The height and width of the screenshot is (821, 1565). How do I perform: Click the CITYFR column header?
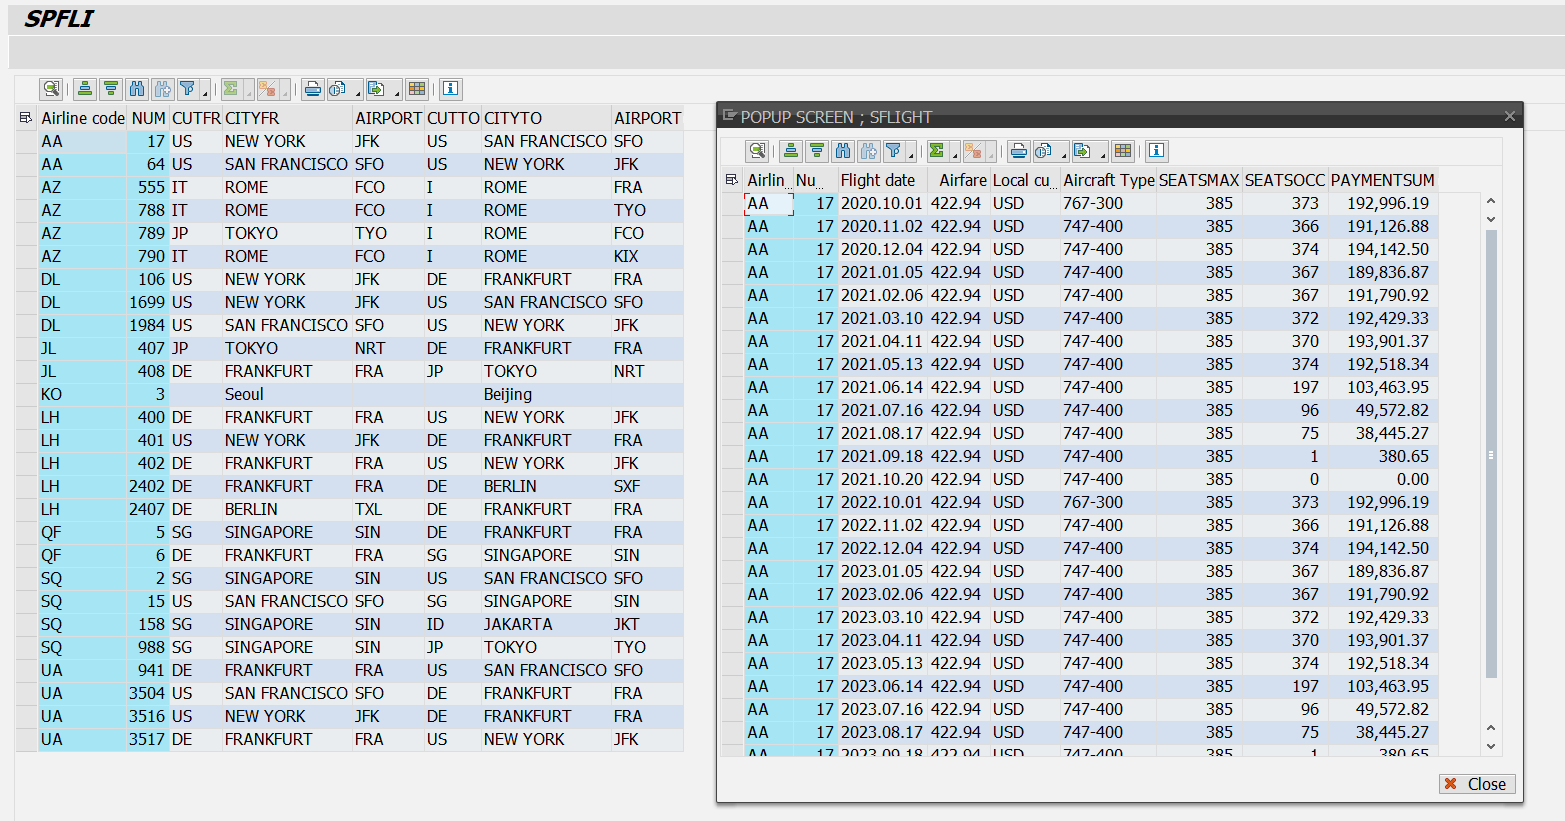(287, 118)
